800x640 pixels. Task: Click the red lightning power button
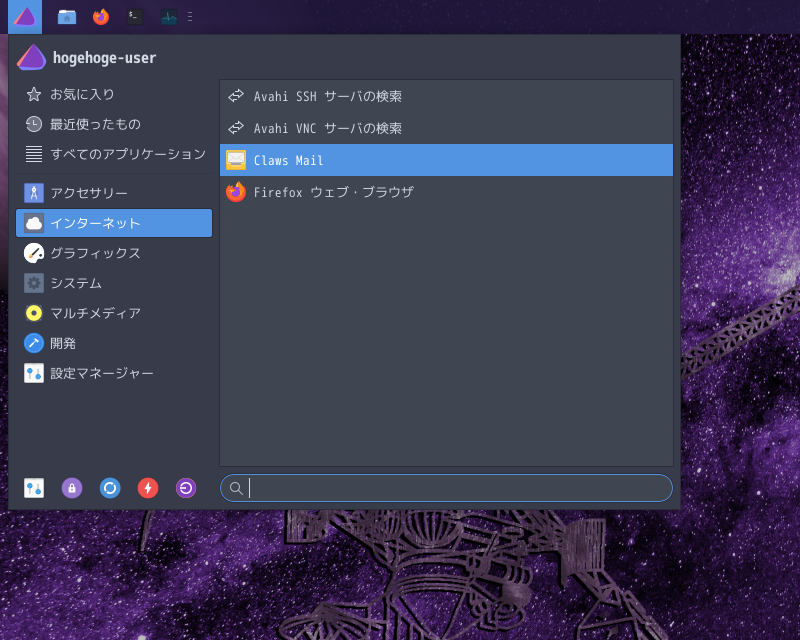coord(148,488)
